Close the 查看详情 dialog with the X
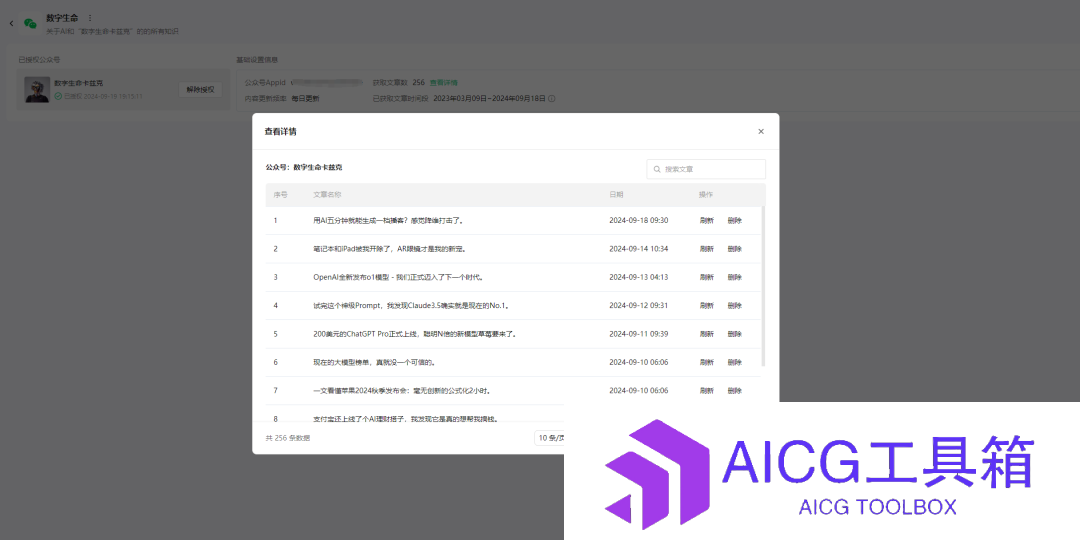 point(761,132)
